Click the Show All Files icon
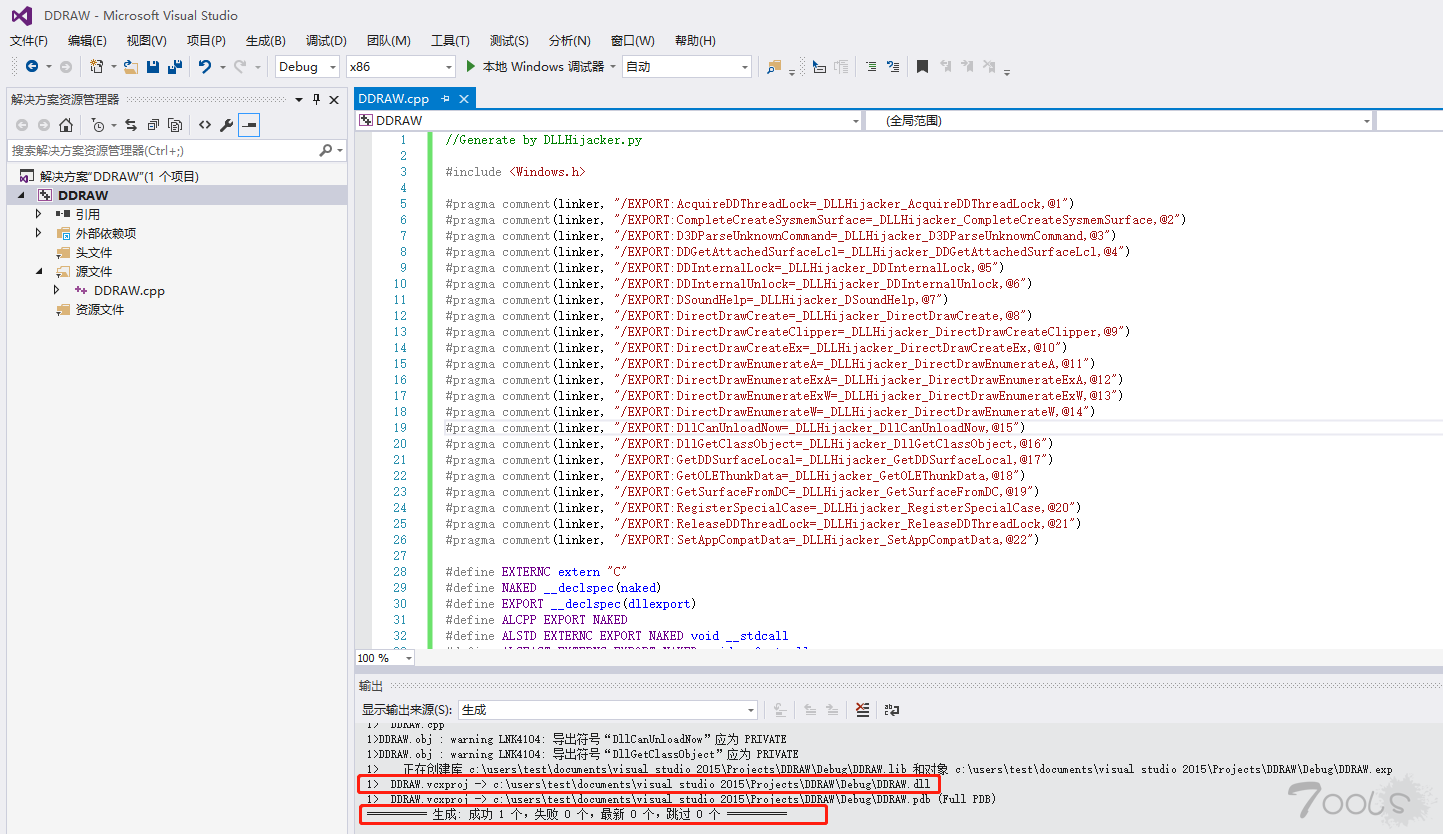The image size is (1443, 834). pyautogui.click(x=175, y=125)
